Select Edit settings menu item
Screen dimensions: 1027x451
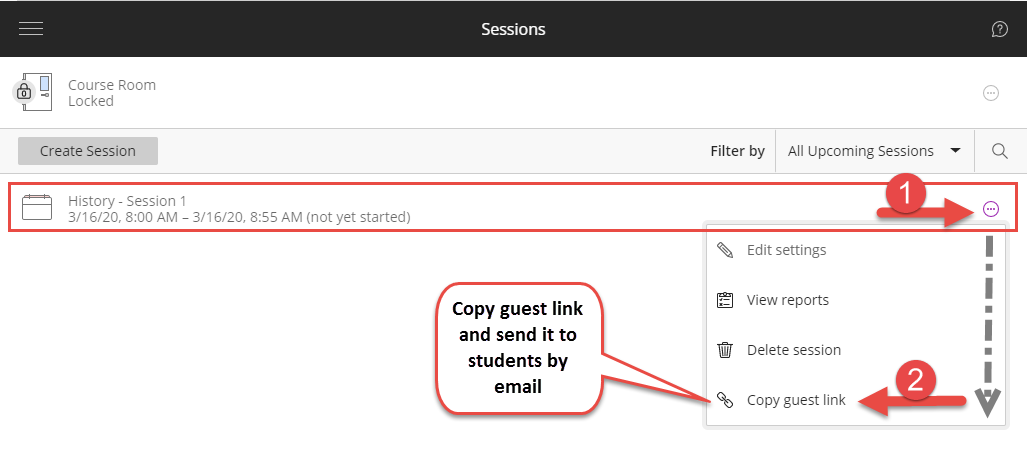[x=786, y=250]
